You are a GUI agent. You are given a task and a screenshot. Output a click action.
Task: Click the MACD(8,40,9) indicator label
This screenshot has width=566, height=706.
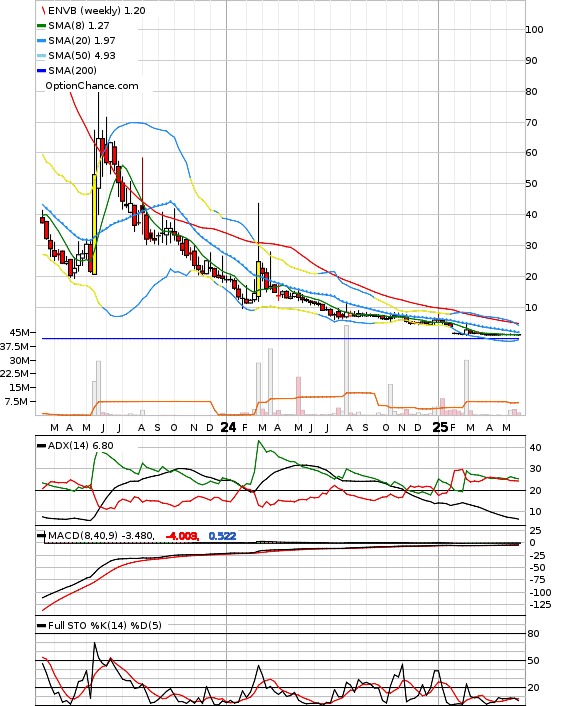(x=101, y=535)
